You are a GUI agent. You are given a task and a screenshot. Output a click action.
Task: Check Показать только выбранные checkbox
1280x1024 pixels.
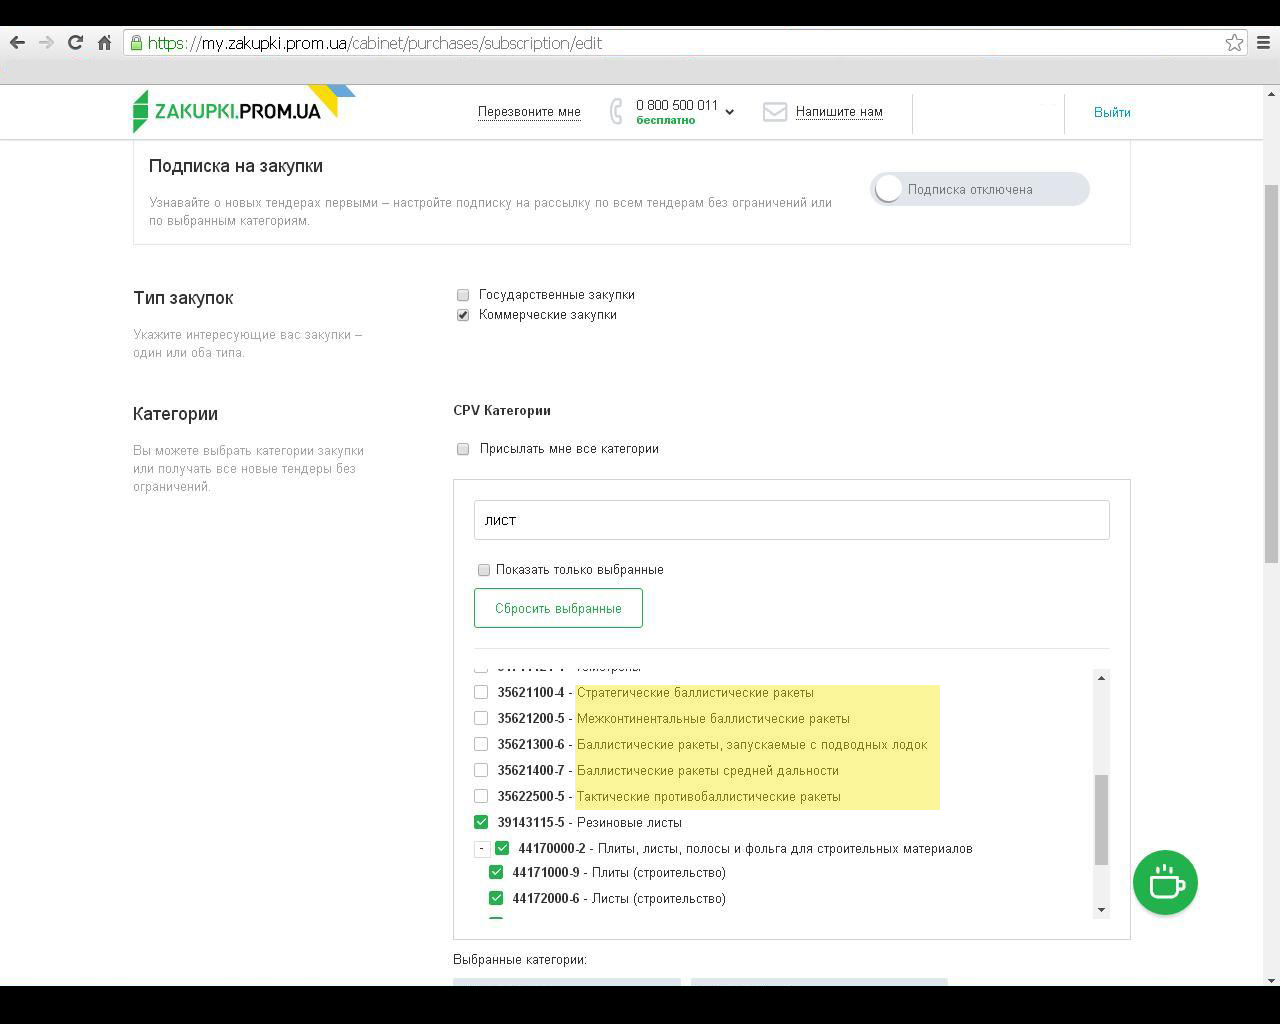pos(484,570)
